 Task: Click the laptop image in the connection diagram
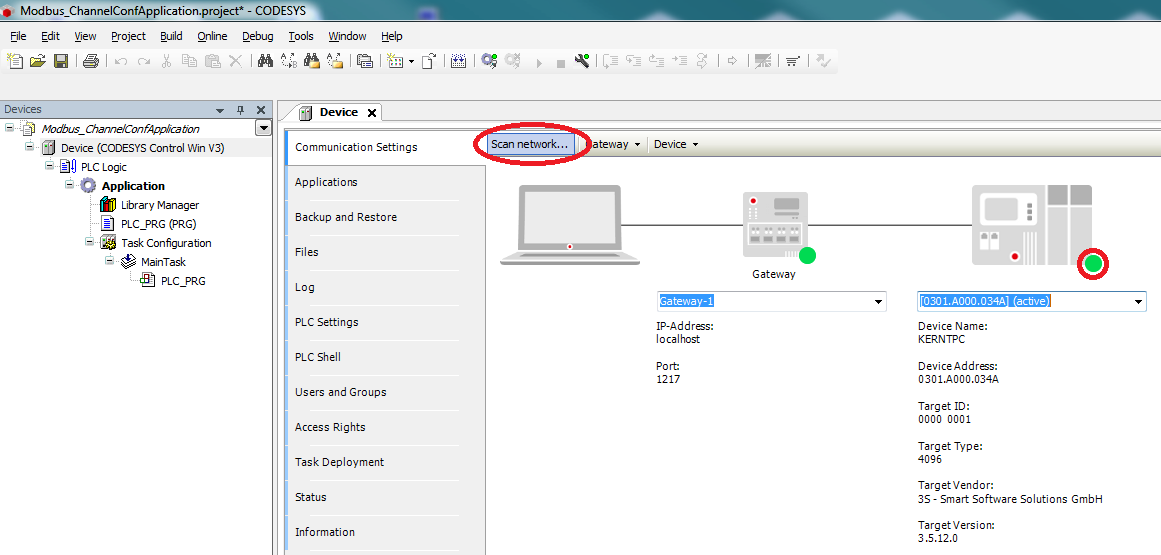tap(569, 225)
